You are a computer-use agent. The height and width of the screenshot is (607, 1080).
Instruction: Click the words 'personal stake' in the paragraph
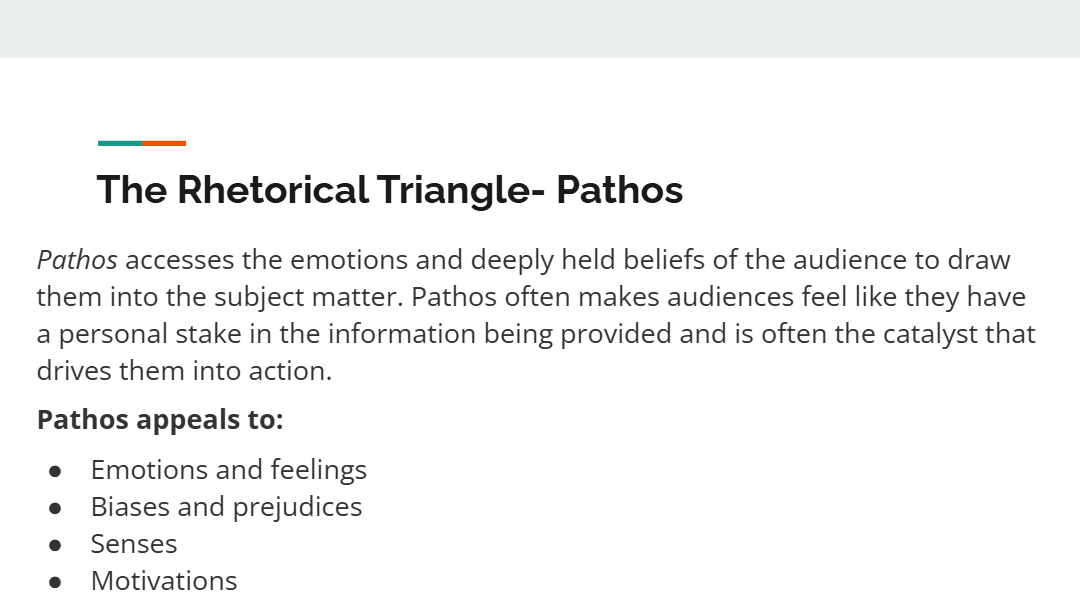150,335
